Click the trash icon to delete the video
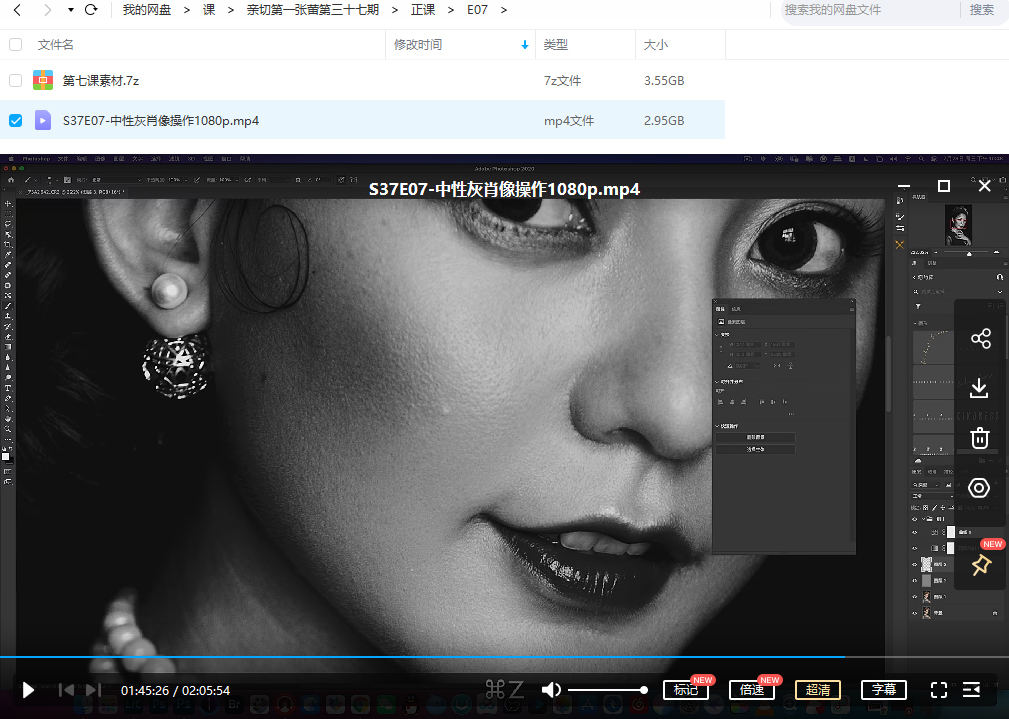 [980, 438]
